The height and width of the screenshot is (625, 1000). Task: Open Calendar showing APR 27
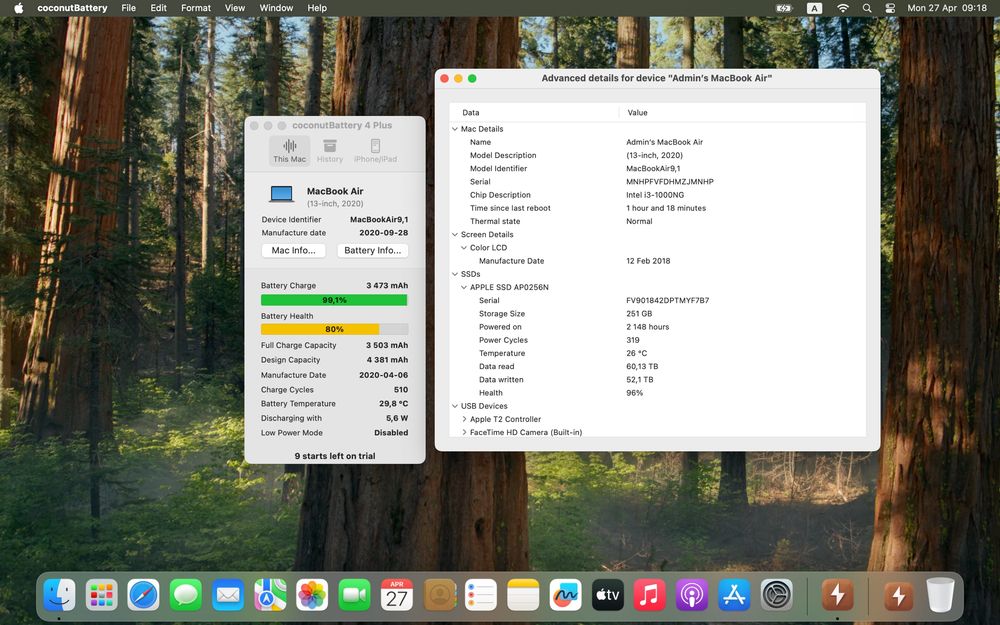coord(397,595)
